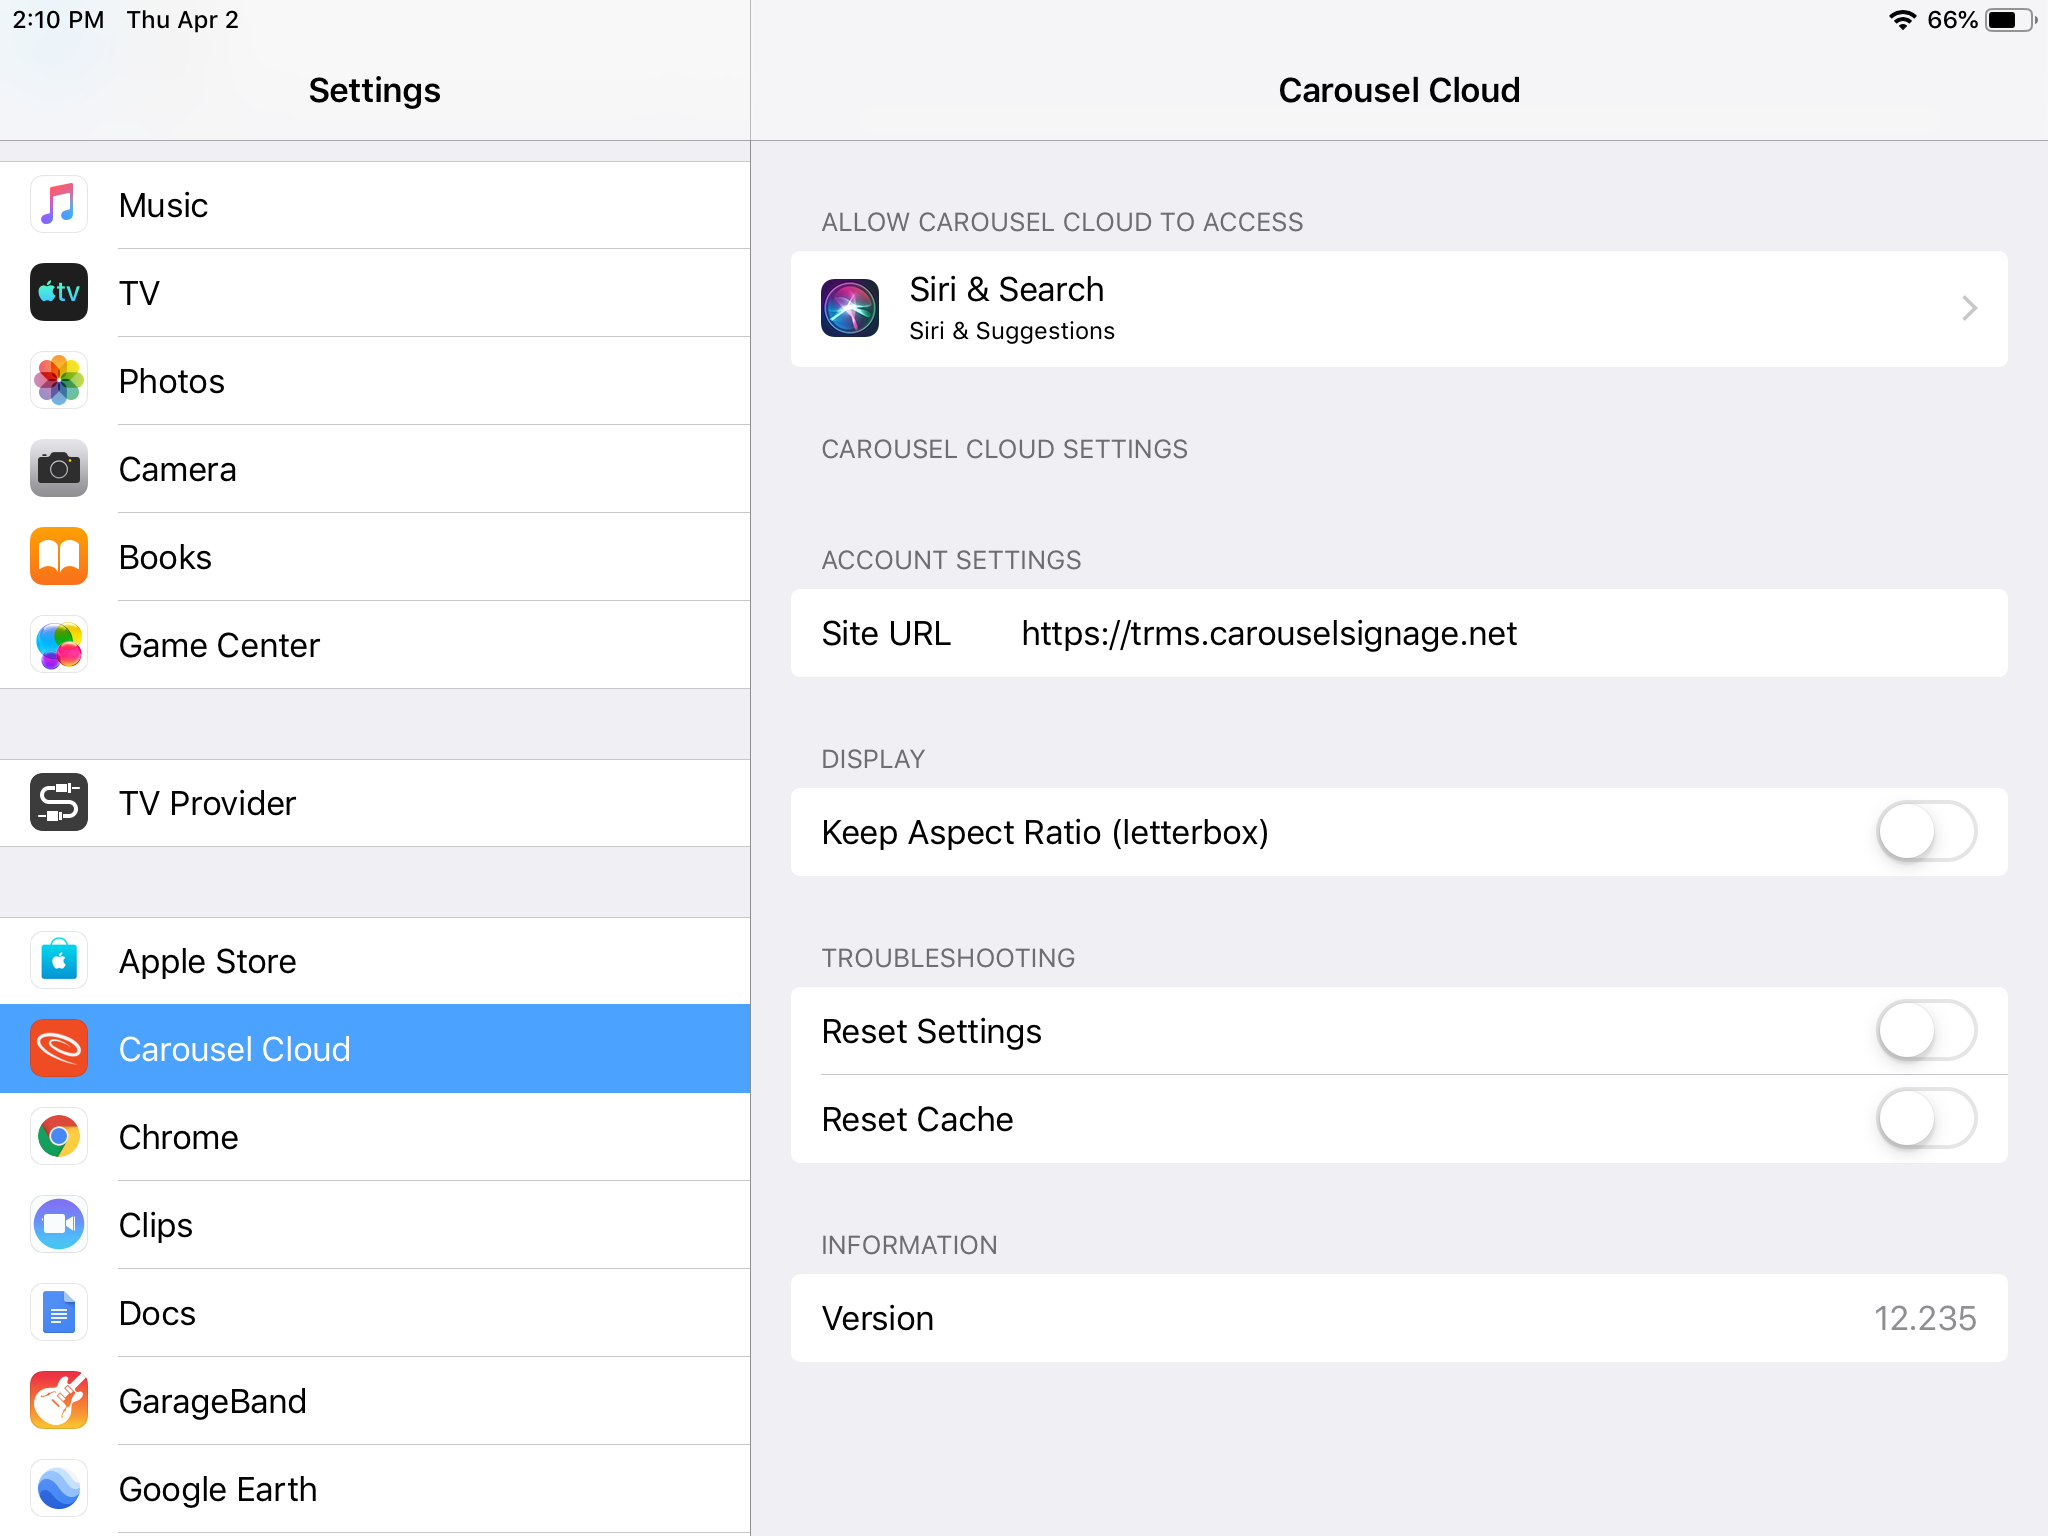Tap CAROUSEL CLOUD SETTINGS header
This screenshot has height=1536, width=2048.
click(1004, 449)
